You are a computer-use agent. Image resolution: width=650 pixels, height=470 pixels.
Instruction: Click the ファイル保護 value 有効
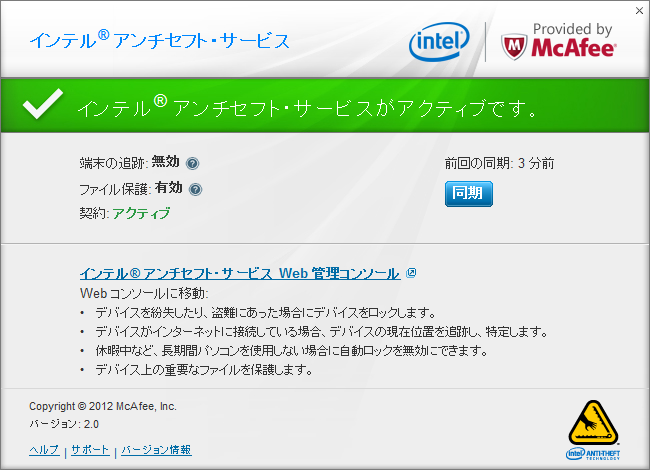[x=169, y=187]
